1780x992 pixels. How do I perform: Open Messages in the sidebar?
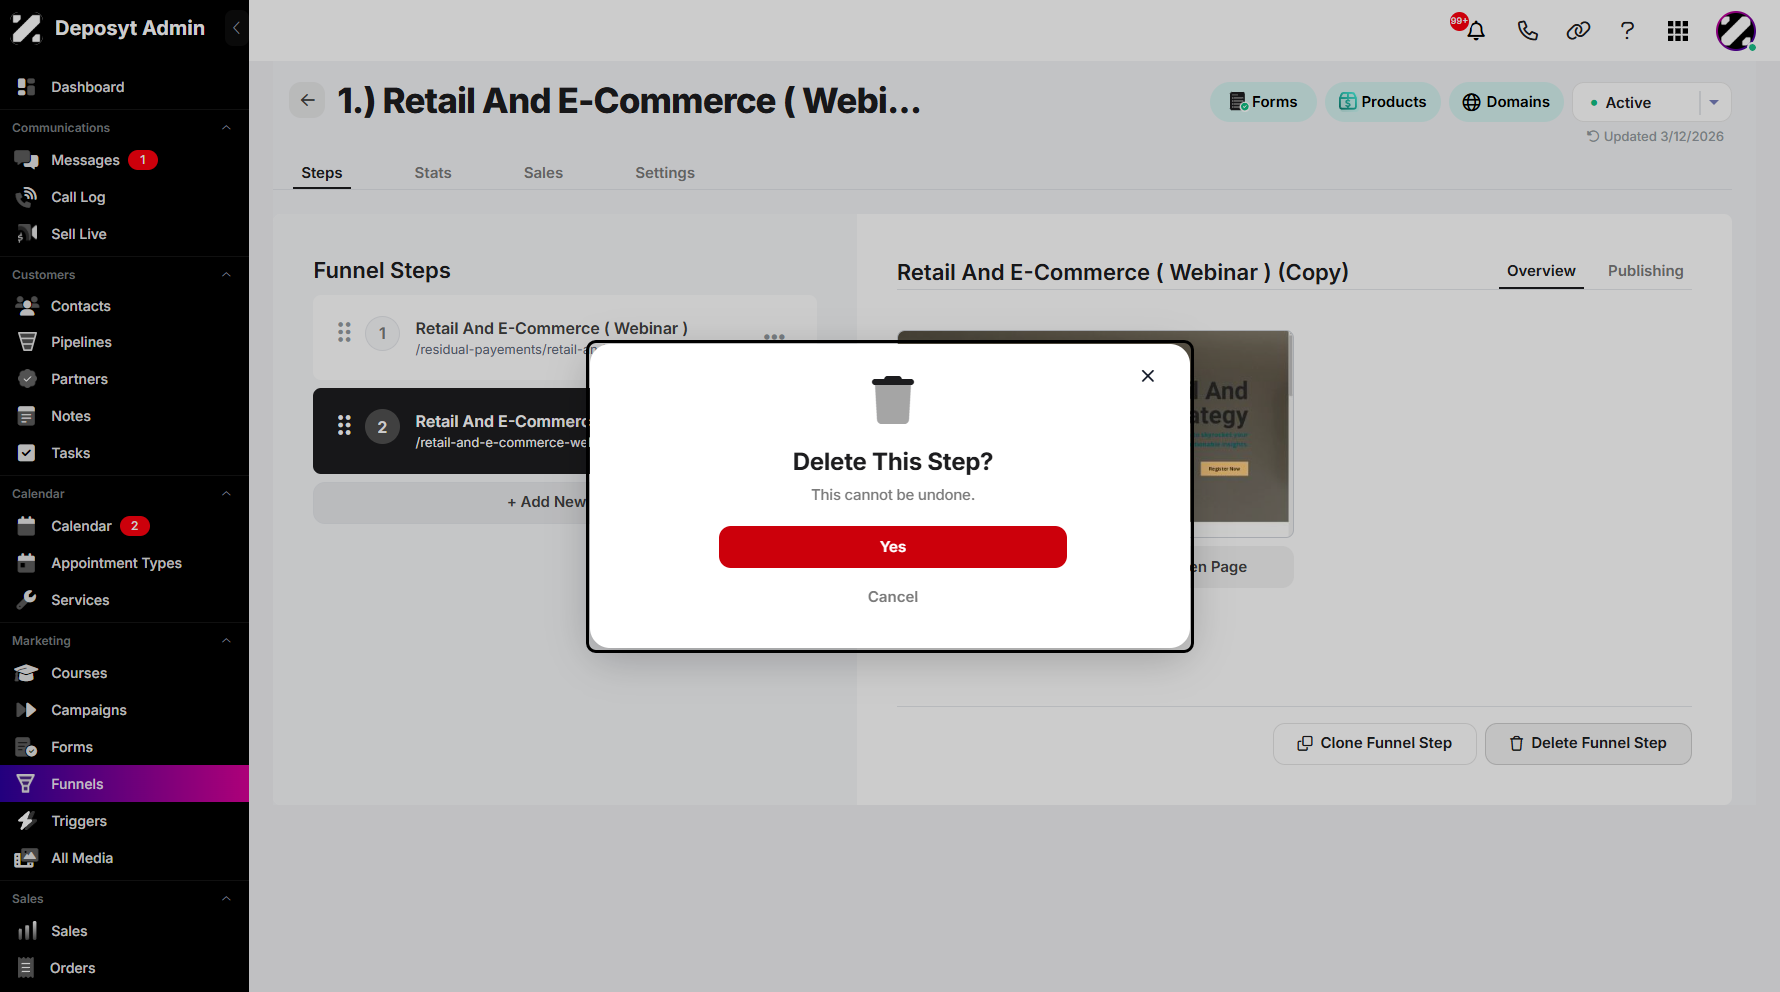124,160
